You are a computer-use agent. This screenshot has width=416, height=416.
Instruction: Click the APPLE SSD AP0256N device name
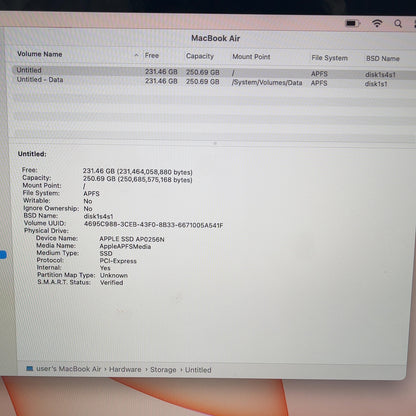coord(132,239)
